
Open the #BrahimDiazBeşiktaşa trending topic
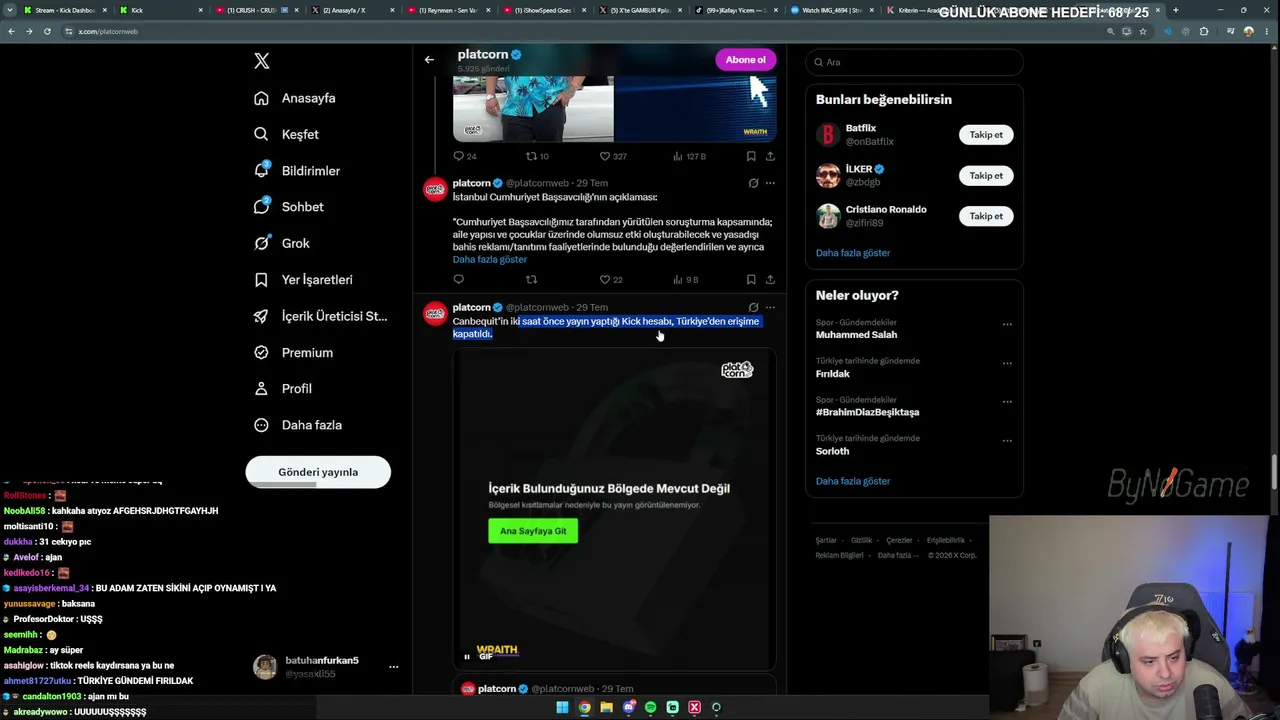coord(867,412)
